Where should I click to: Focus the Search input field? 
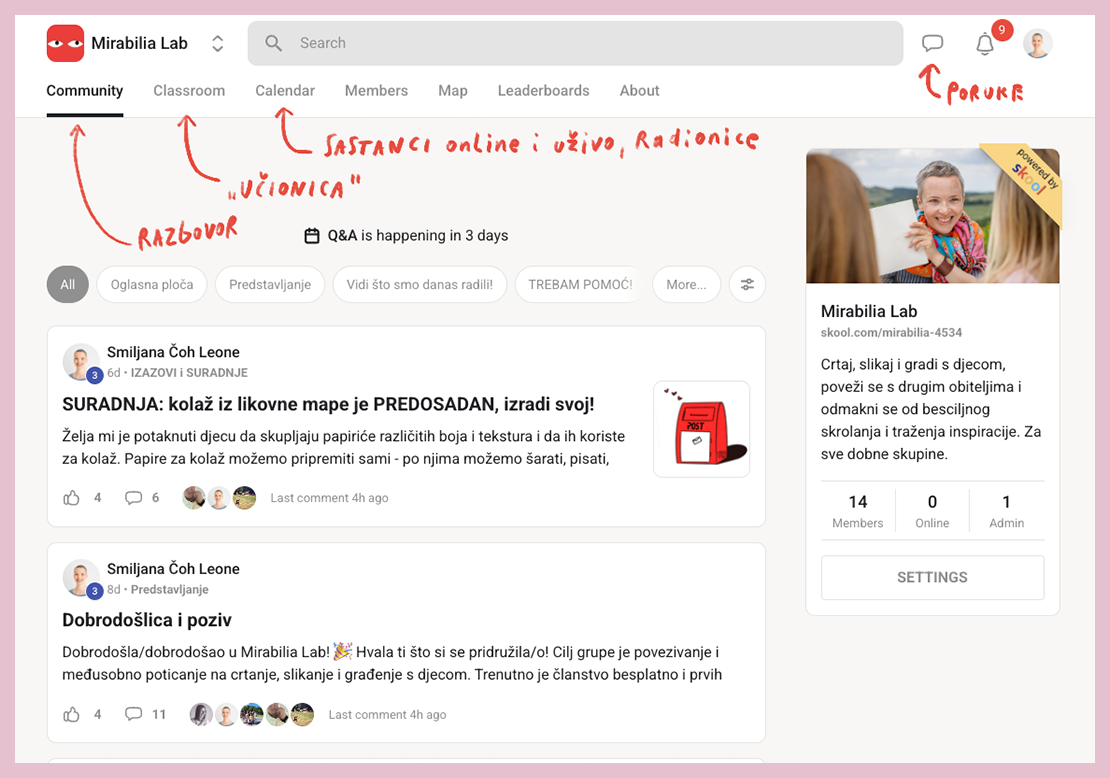[x=575, y=43]
